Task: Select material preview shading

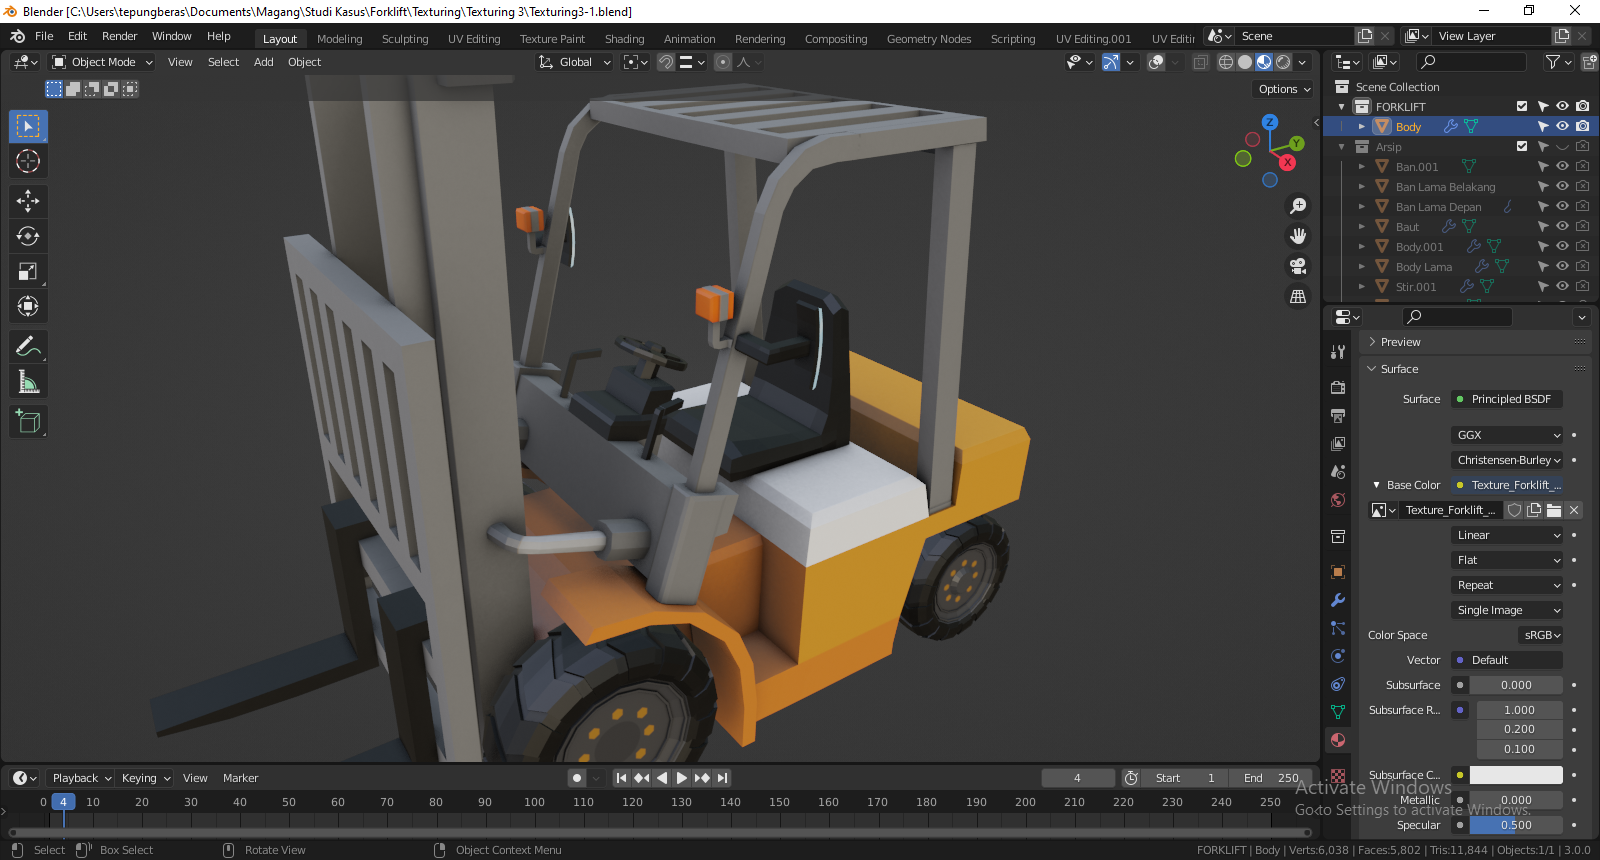Action: tap(1264, 62)
